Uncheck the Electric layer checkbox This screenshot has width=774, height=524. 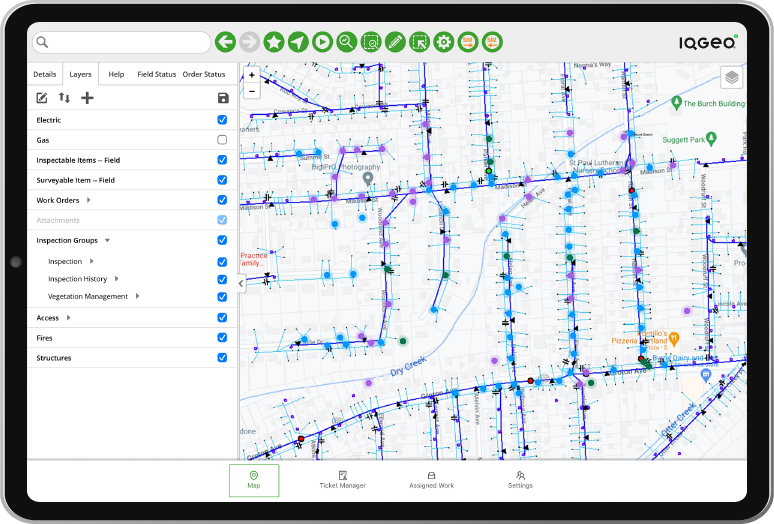pos(222,120)
